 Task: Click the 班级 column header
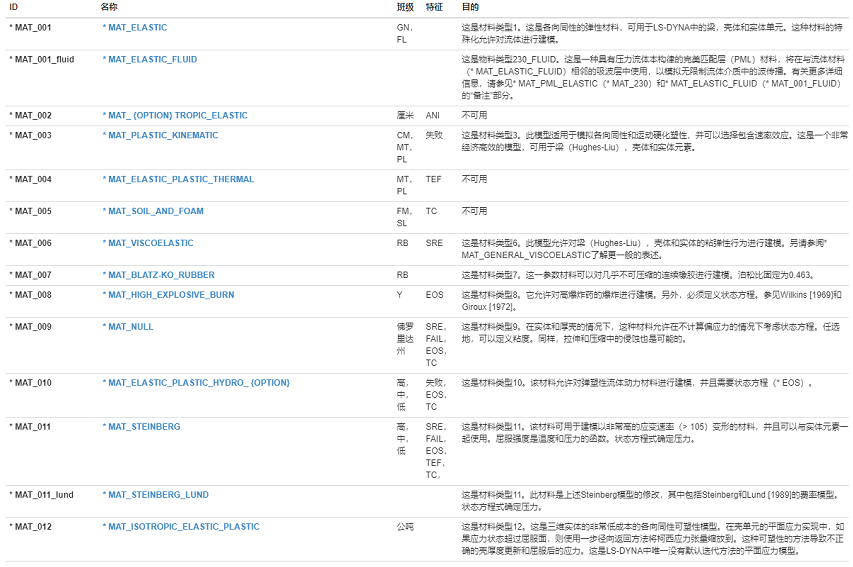coord(405,7)
